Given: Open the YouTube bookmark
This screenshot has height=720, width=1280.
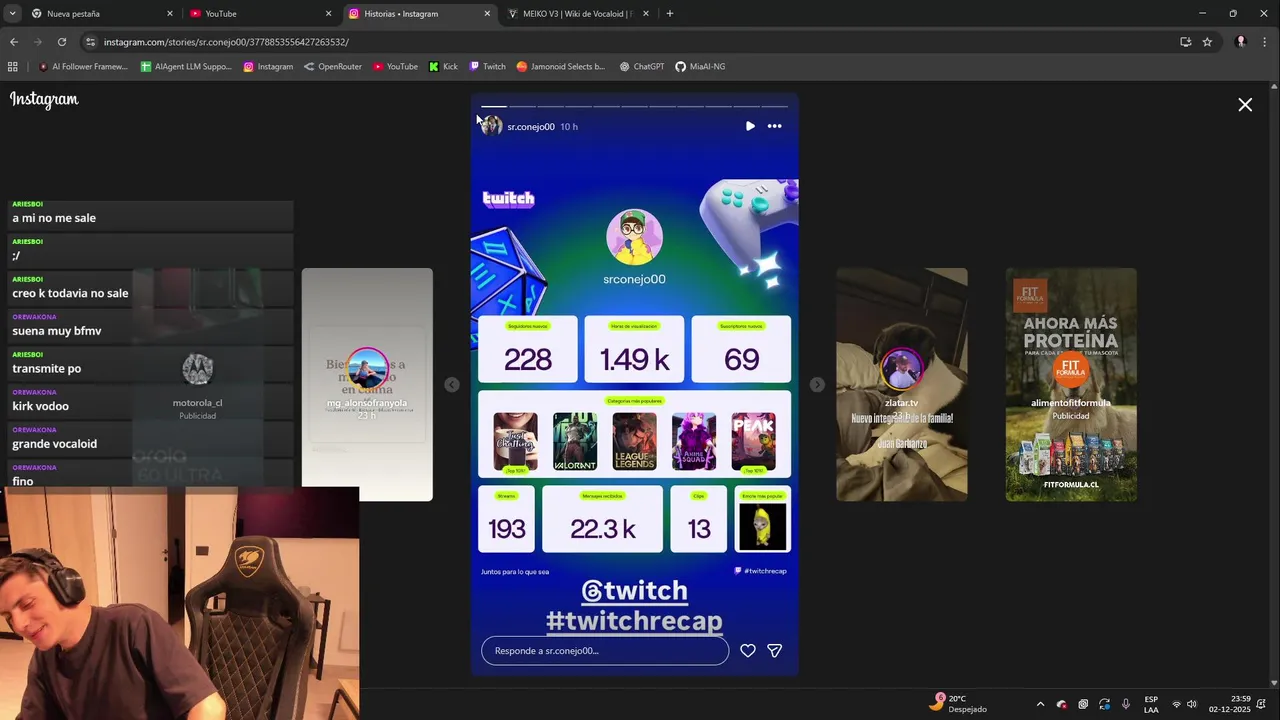Looking at the screenshot, I should coord(395,67).
